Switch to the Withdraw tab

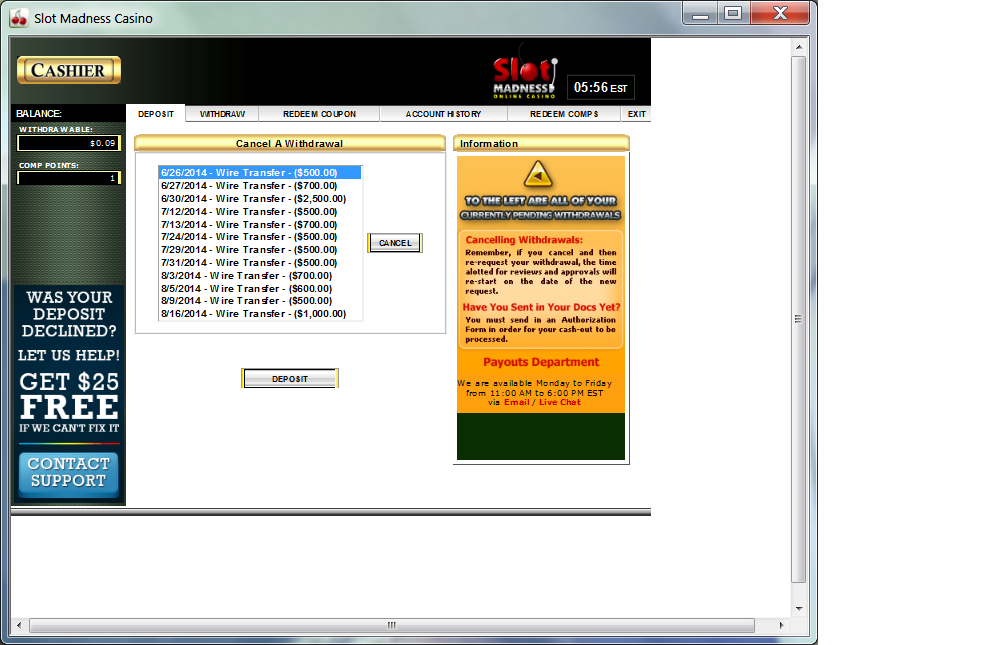[222, 114]
